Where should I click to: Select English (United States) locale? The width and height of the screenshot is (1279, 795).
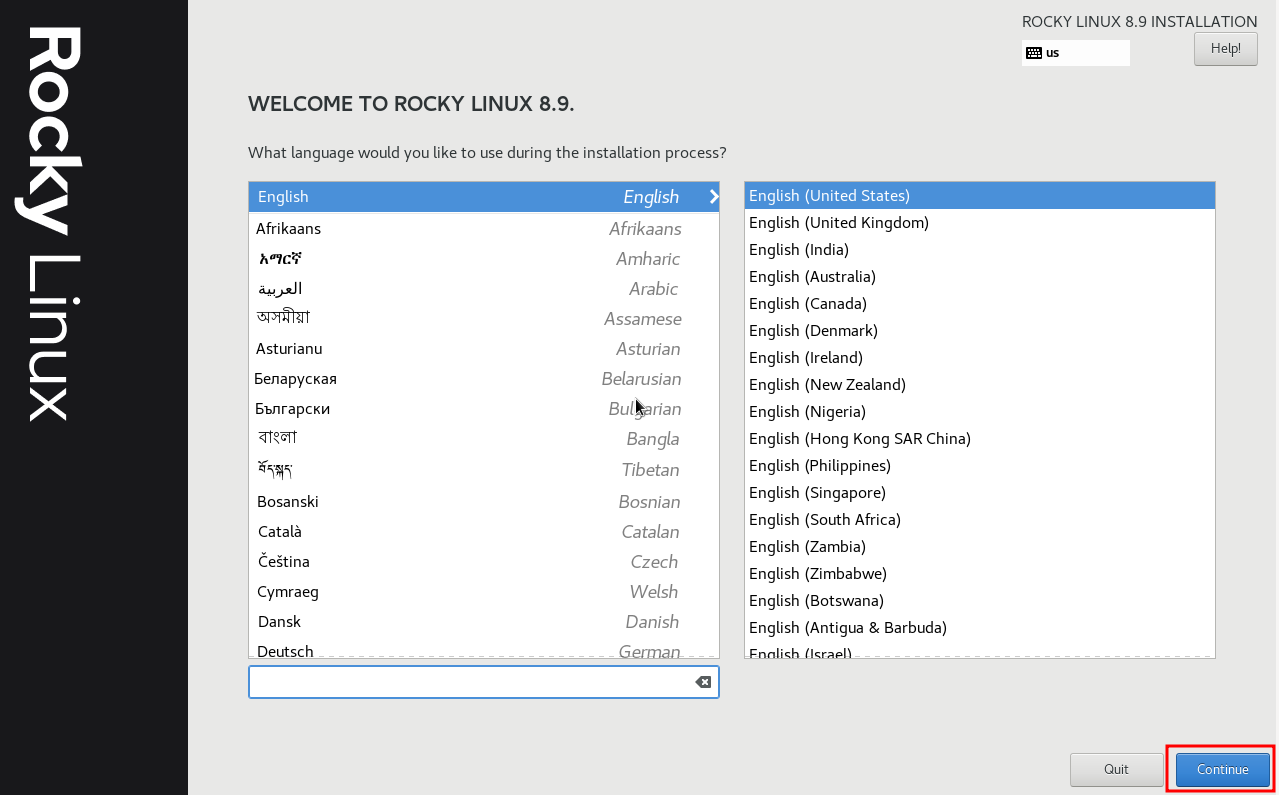coord(980,195)
